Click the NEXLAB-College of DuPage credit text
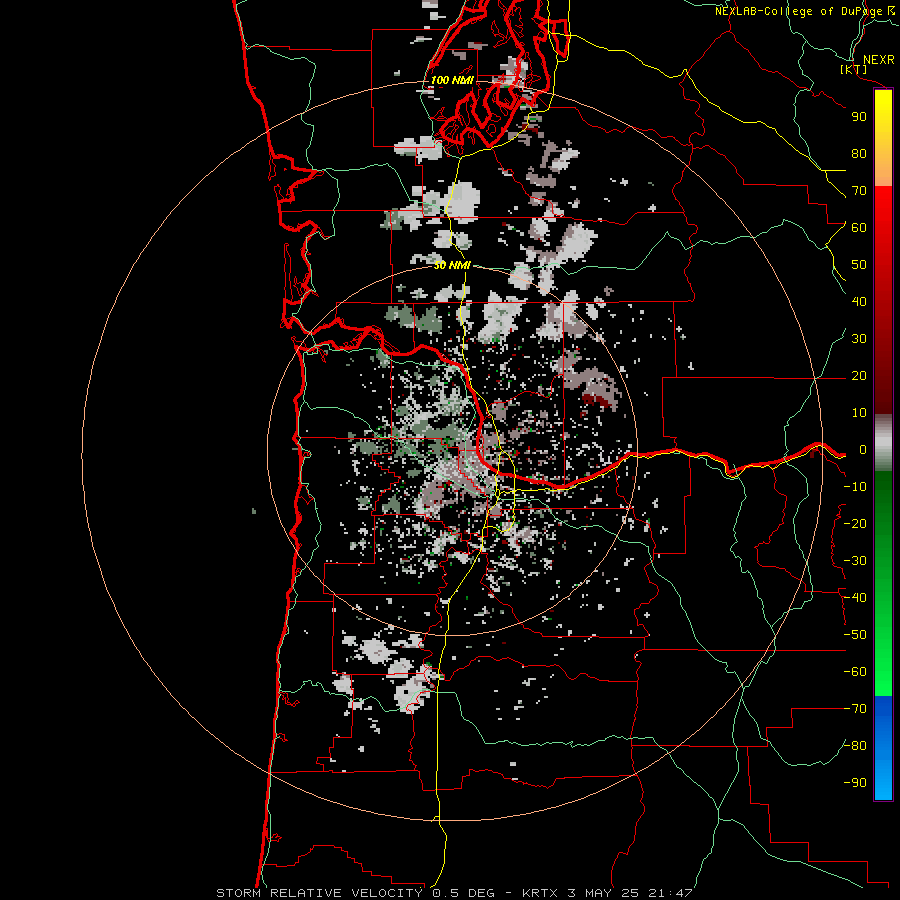Viewport: 900px width, 900px height. pyautogui.click(x=798, y=11)
